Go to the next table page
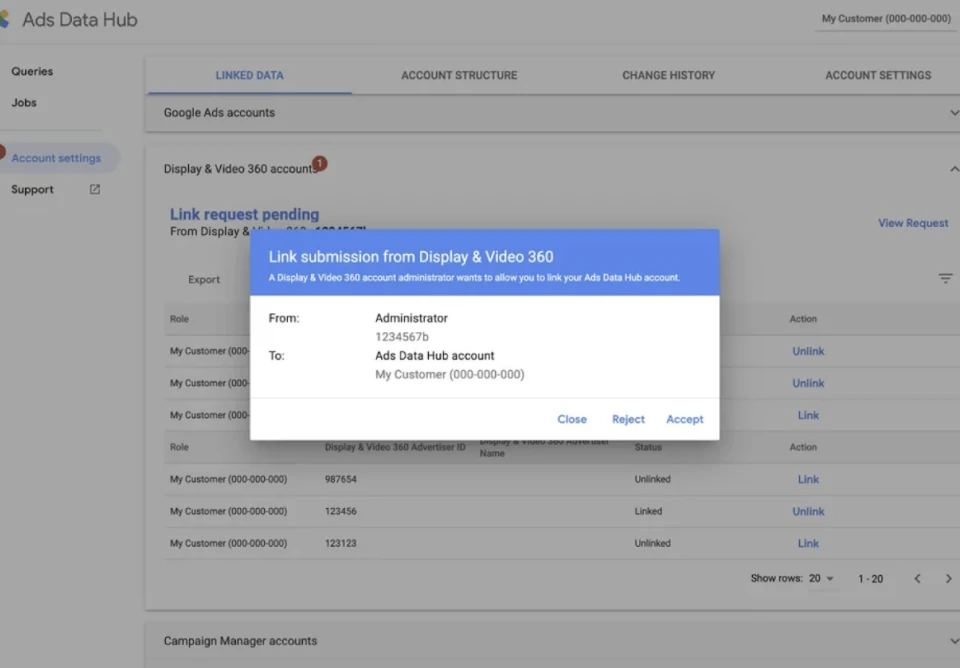 948,579
